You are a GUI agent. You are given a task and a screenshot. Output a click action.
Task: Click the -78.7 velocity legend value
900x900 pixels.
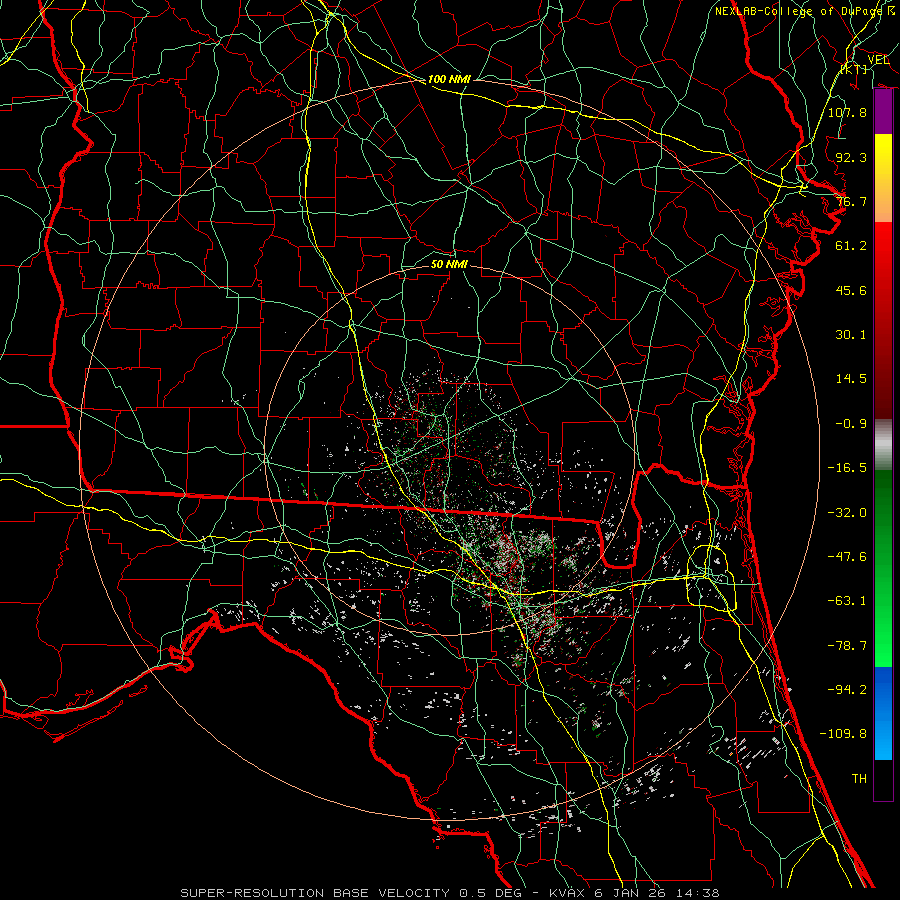[847, 646]
